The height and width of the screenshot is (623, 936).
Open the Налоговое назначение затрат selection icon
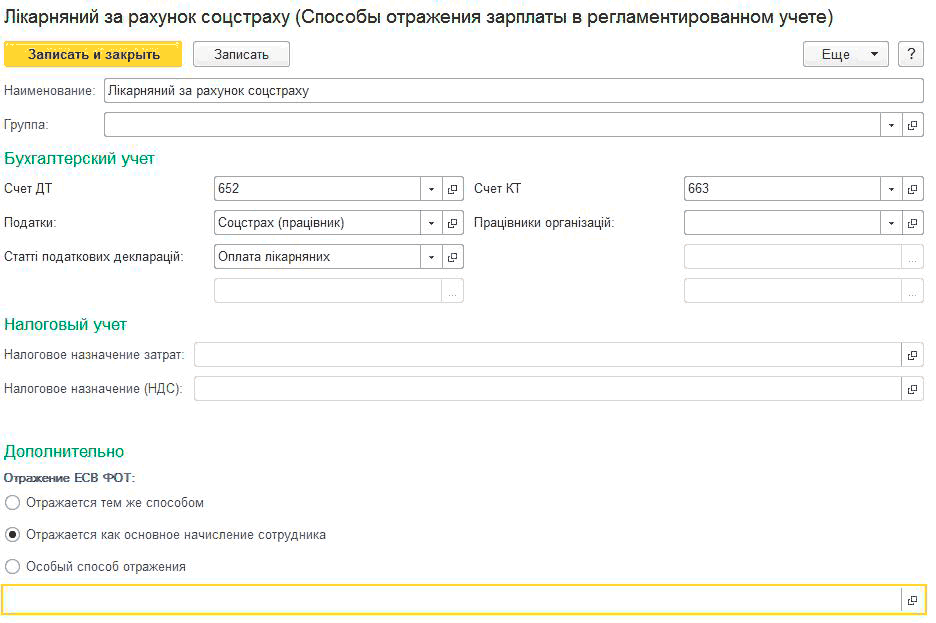912,355
